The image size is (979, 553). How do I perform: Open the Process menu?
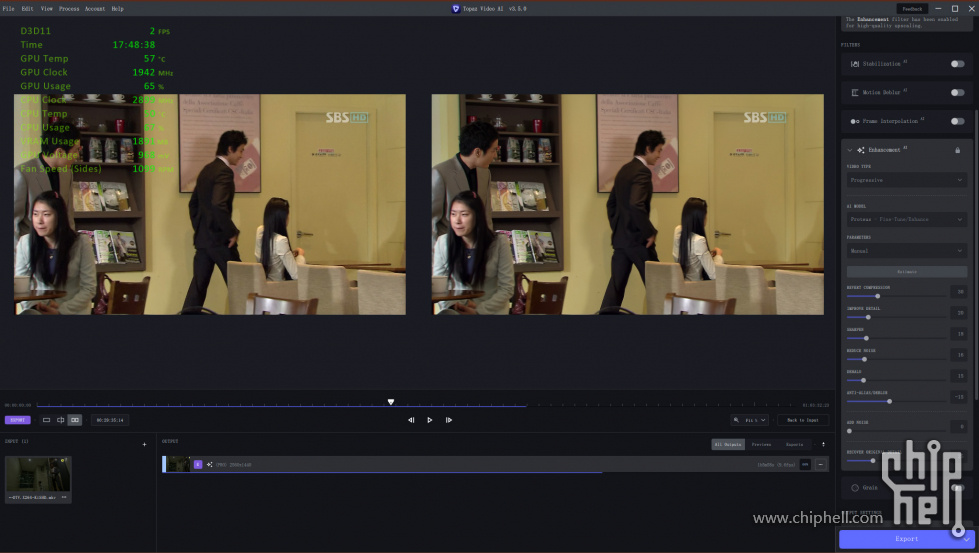coord(69,9)
